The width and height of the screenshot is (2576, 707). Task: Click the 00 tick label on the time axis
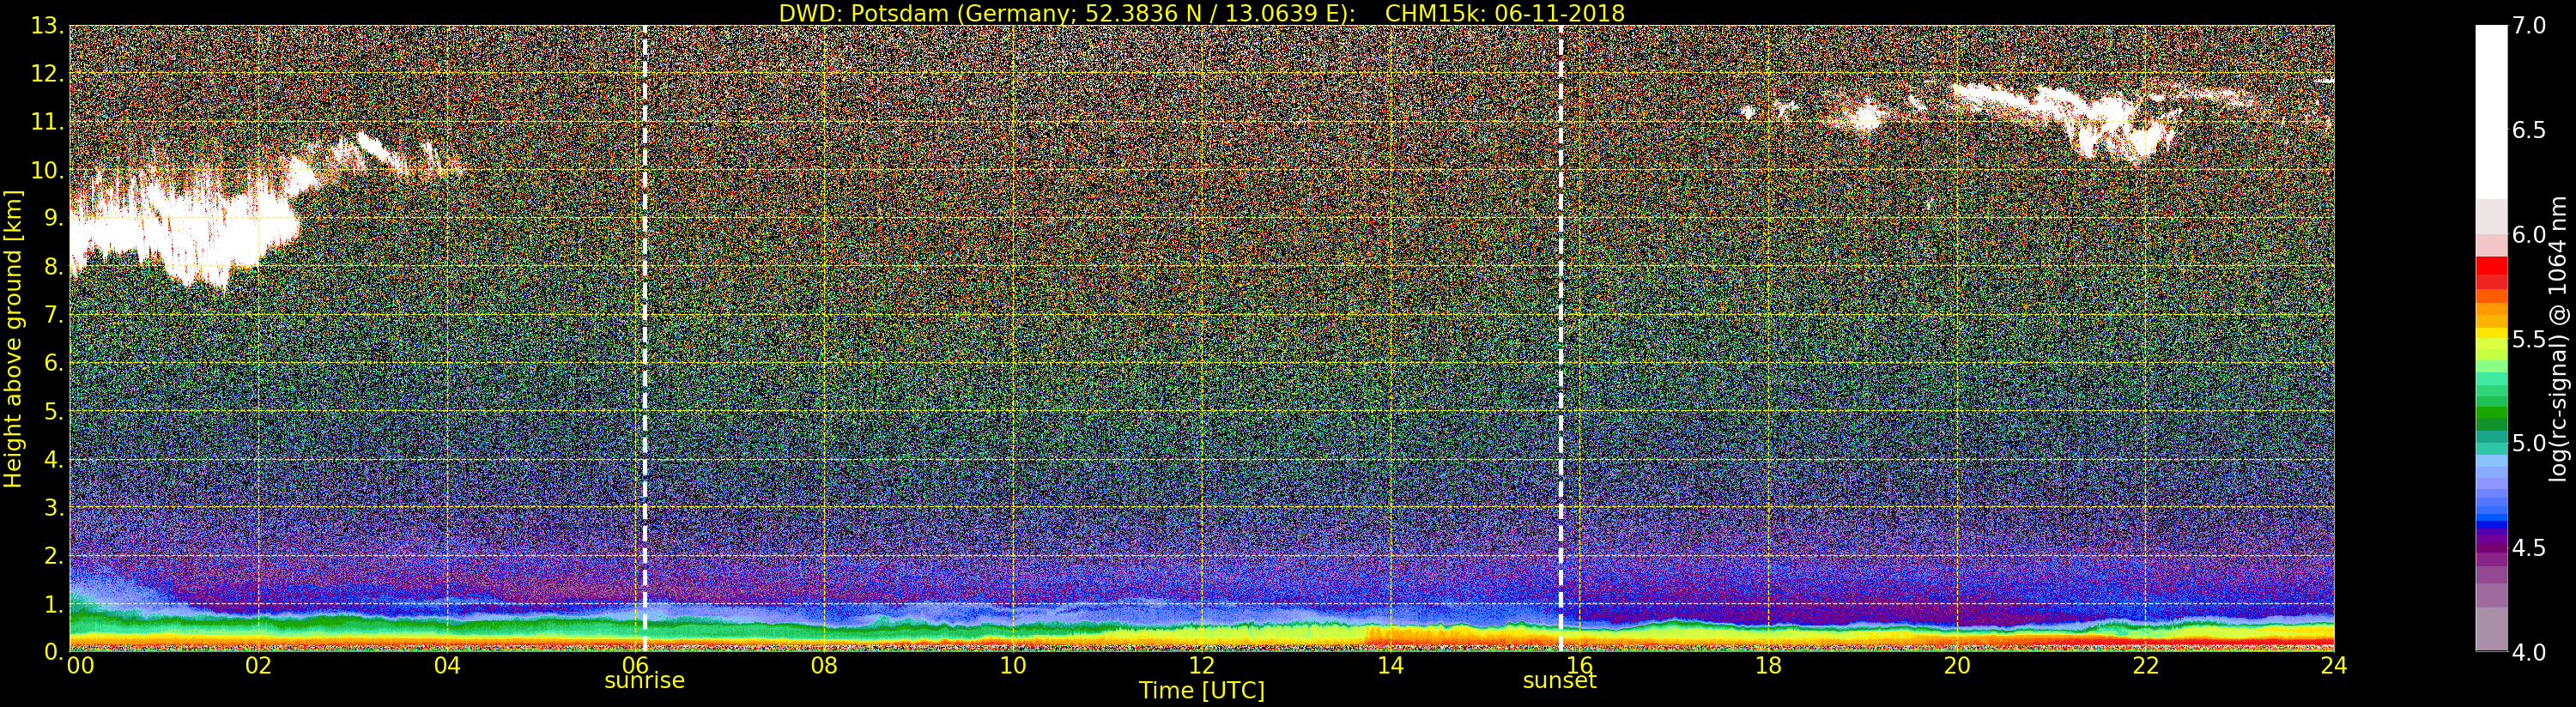(79, 666)
